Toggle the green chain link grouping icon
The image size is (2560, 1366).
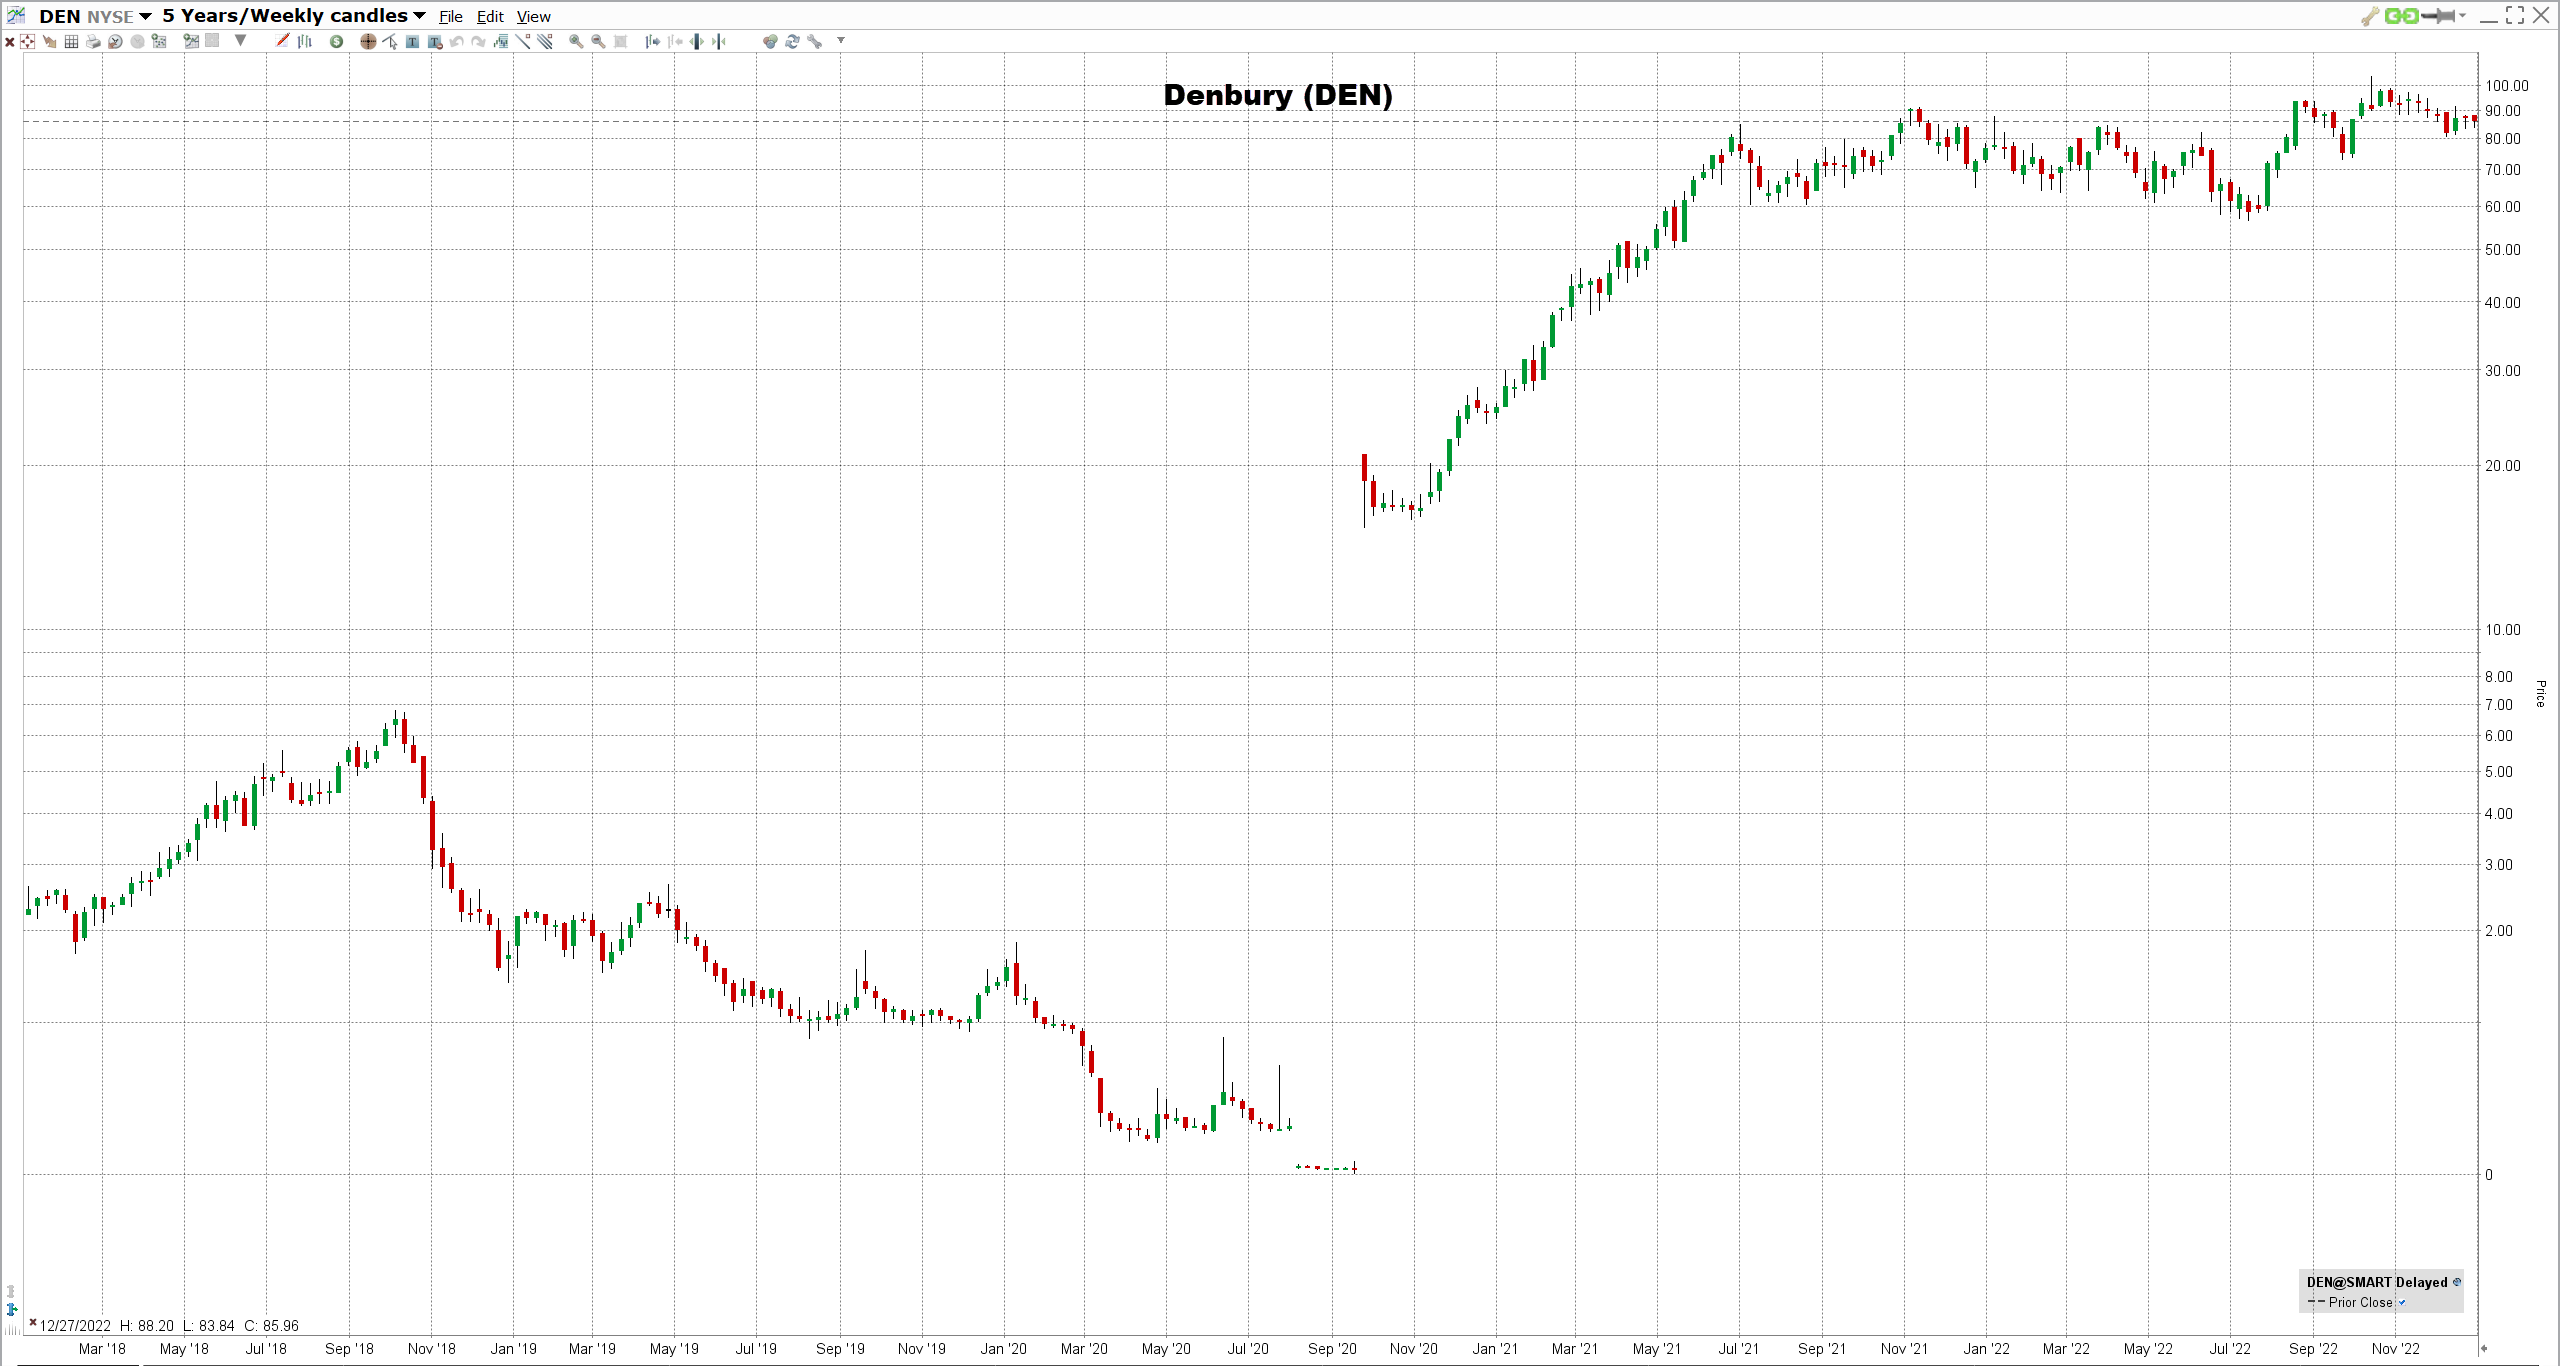(x=2401, y=16)
